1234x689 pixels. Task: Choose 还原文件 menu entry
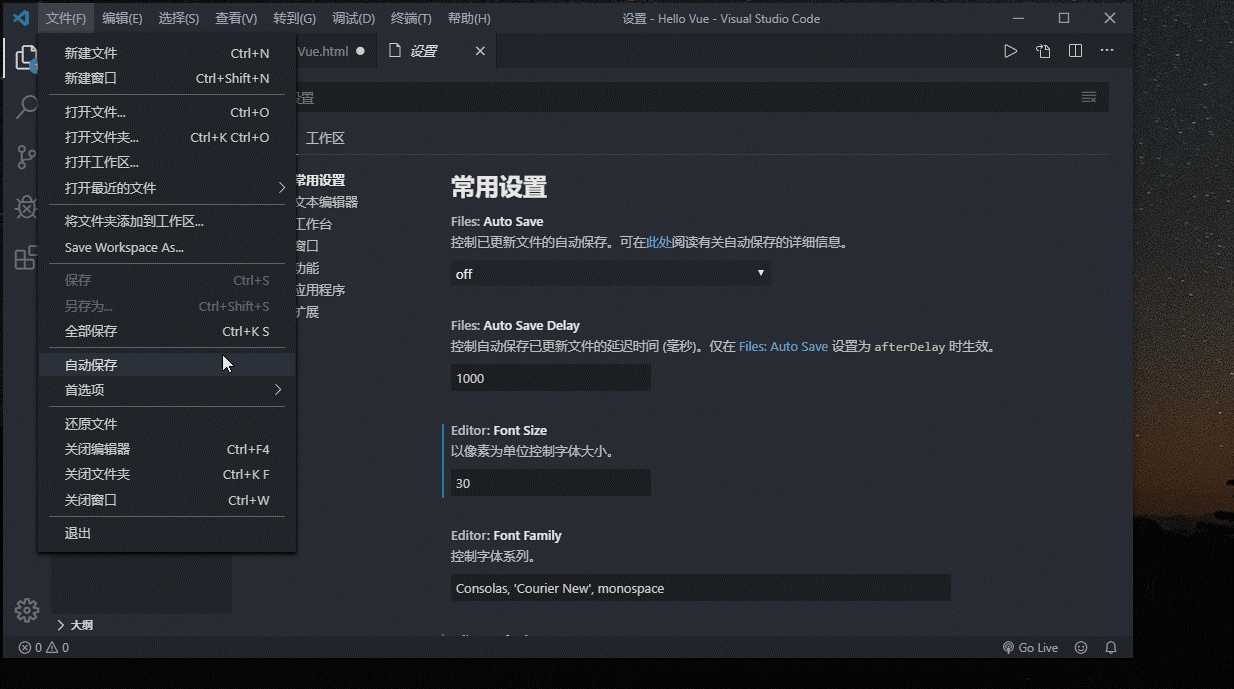pos(167,424)
